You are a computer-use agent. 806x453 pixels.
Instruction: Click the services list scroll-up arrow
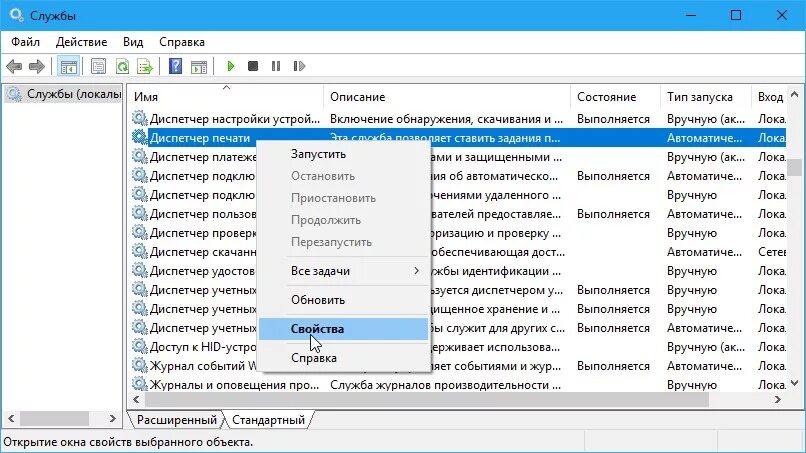coord(795,95)
